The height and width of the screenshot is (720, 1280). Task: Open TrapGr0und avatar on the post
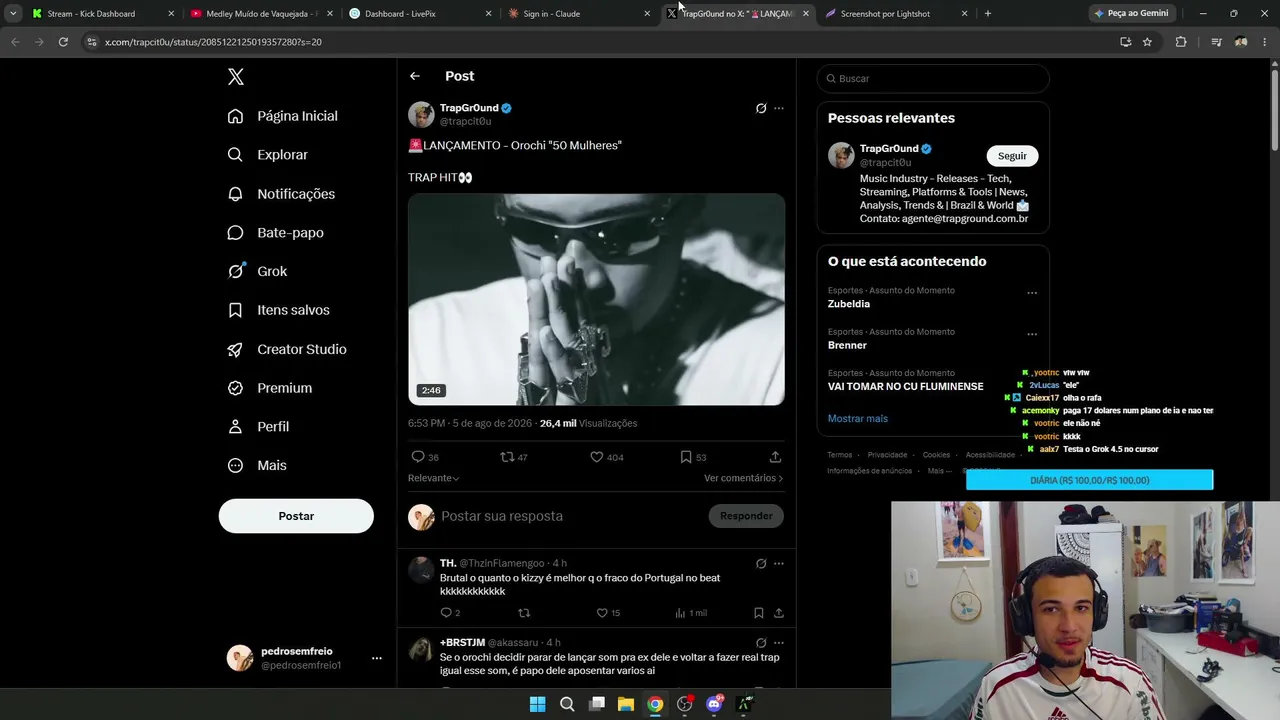coord(421,114)
